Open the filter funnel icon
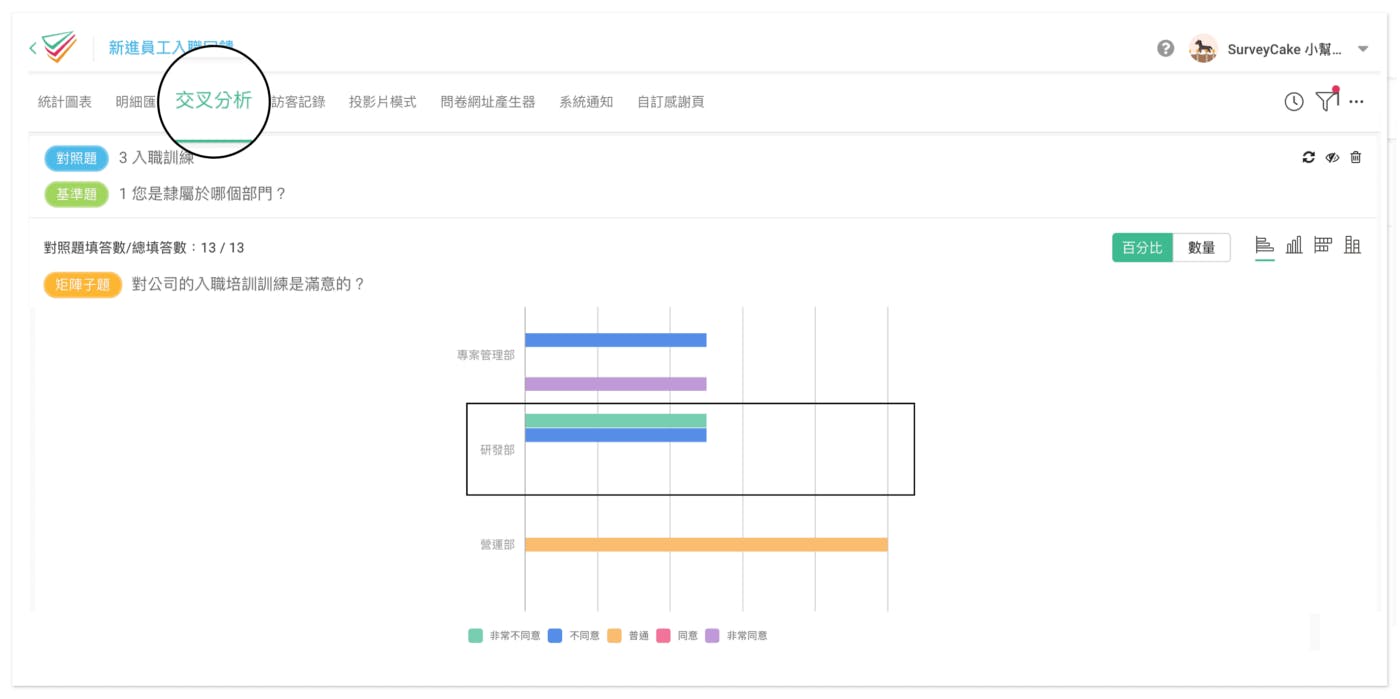The image size is (1400, 699). (1326, 101)
